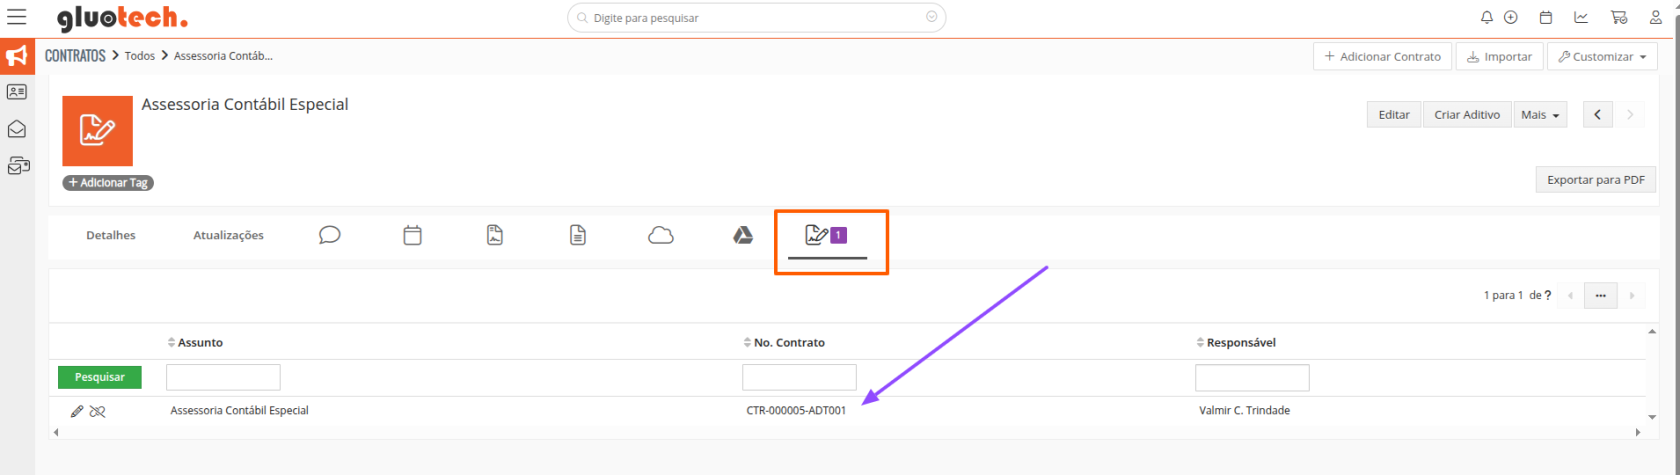Open the calendar icon in top bar
The width and height of the screenshot is (1680, 475).
[1545, 17]
